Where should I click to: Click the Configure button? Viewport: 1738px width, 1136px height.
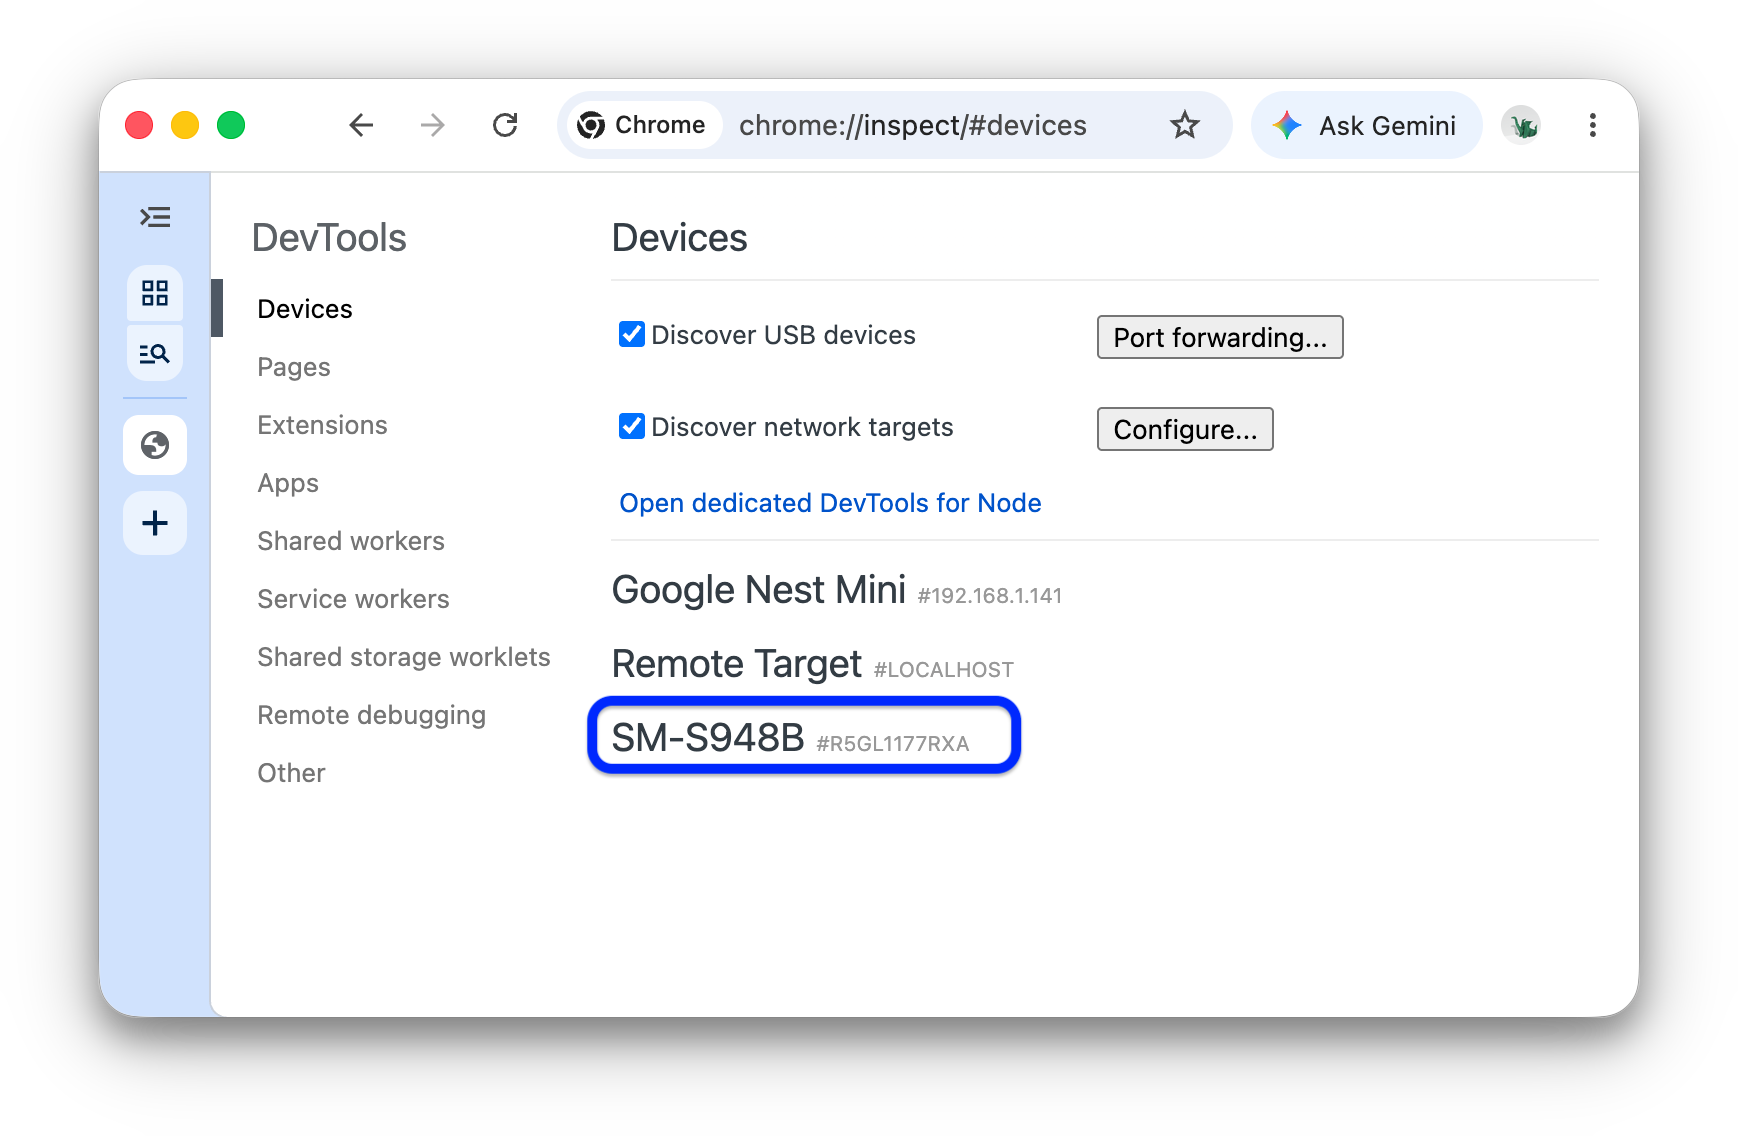pos(1185,429)
